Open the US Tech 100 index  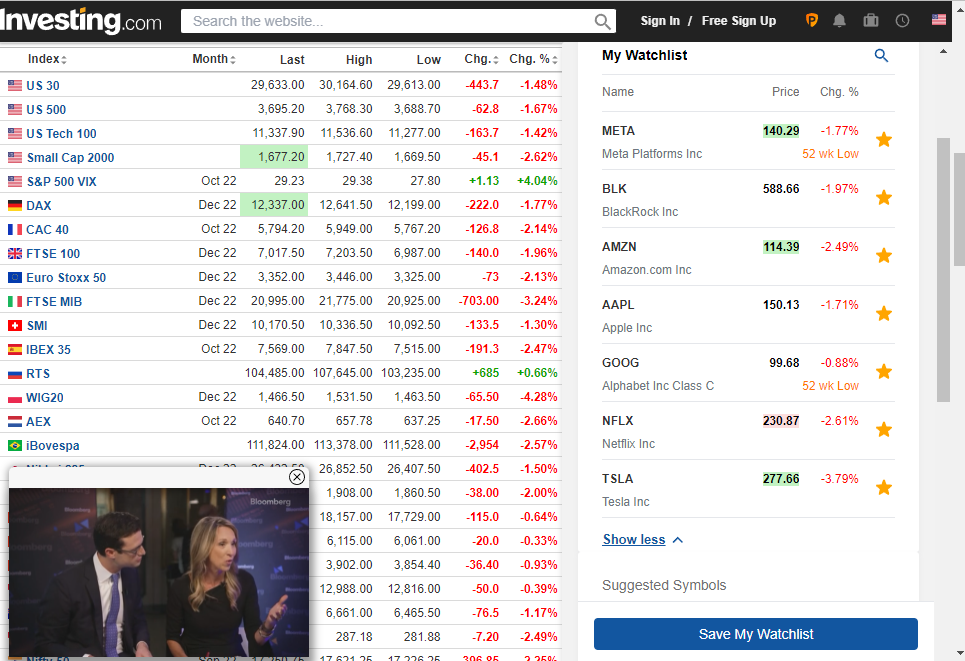62,134
